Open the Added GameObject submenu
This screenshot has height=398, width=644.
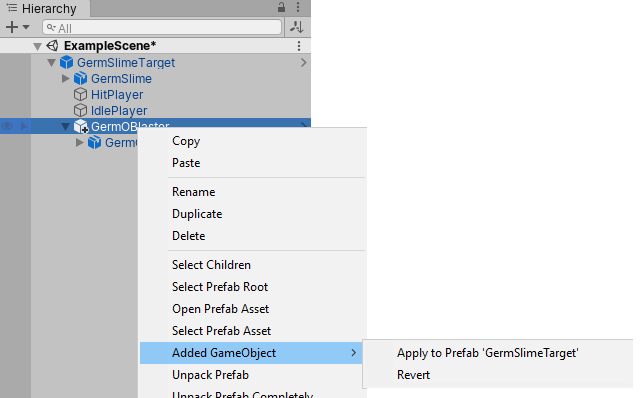(251, 353)
